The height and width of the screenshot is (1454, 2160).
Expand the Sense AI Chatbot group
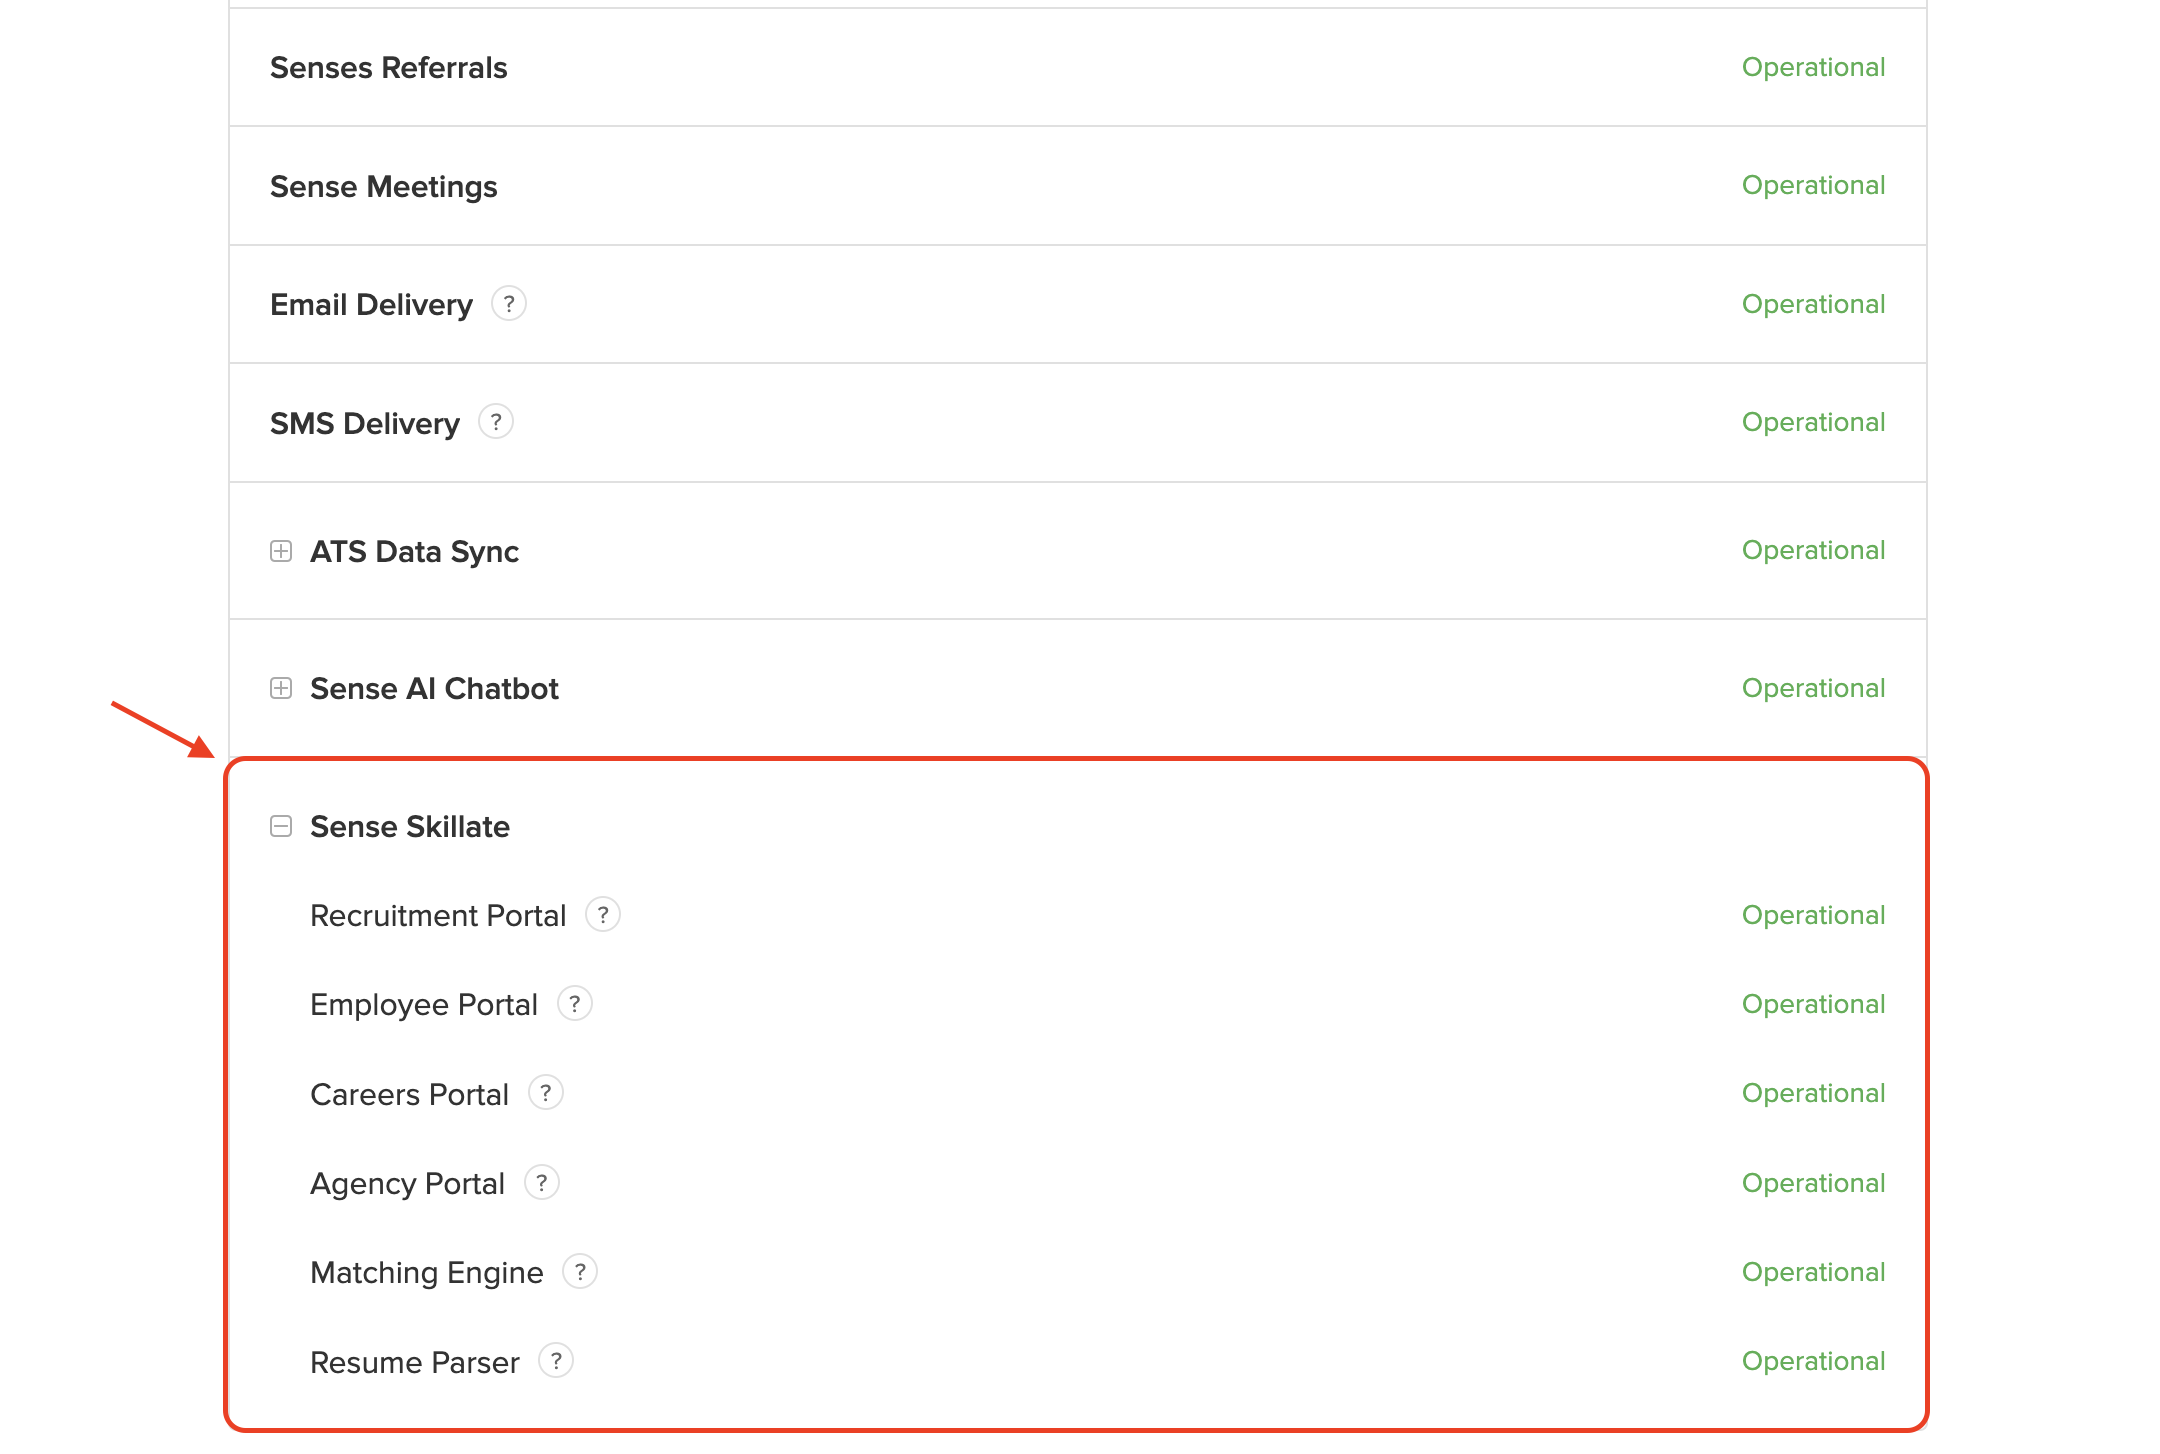tap(281, 688)
